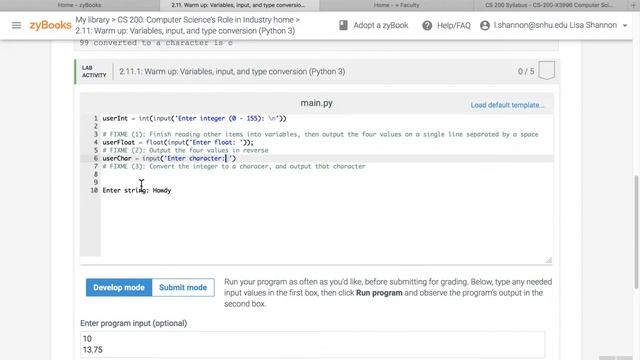
Task: Click the FIXME (2) comment line
Action: click(185, 150)
